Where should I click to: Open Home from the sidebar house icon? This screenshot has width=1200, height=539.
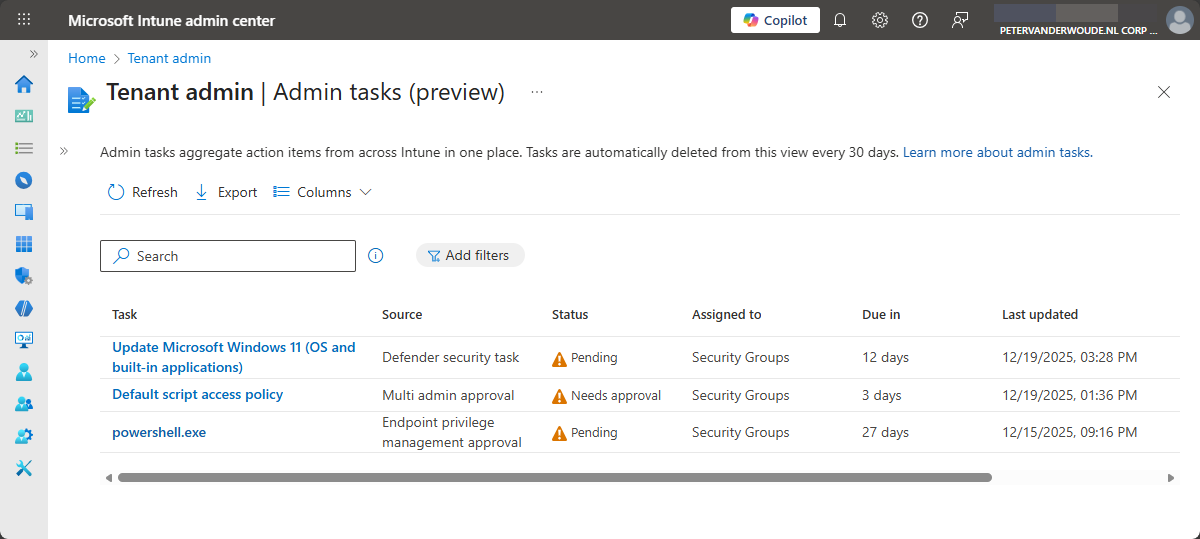pos(24,84)
